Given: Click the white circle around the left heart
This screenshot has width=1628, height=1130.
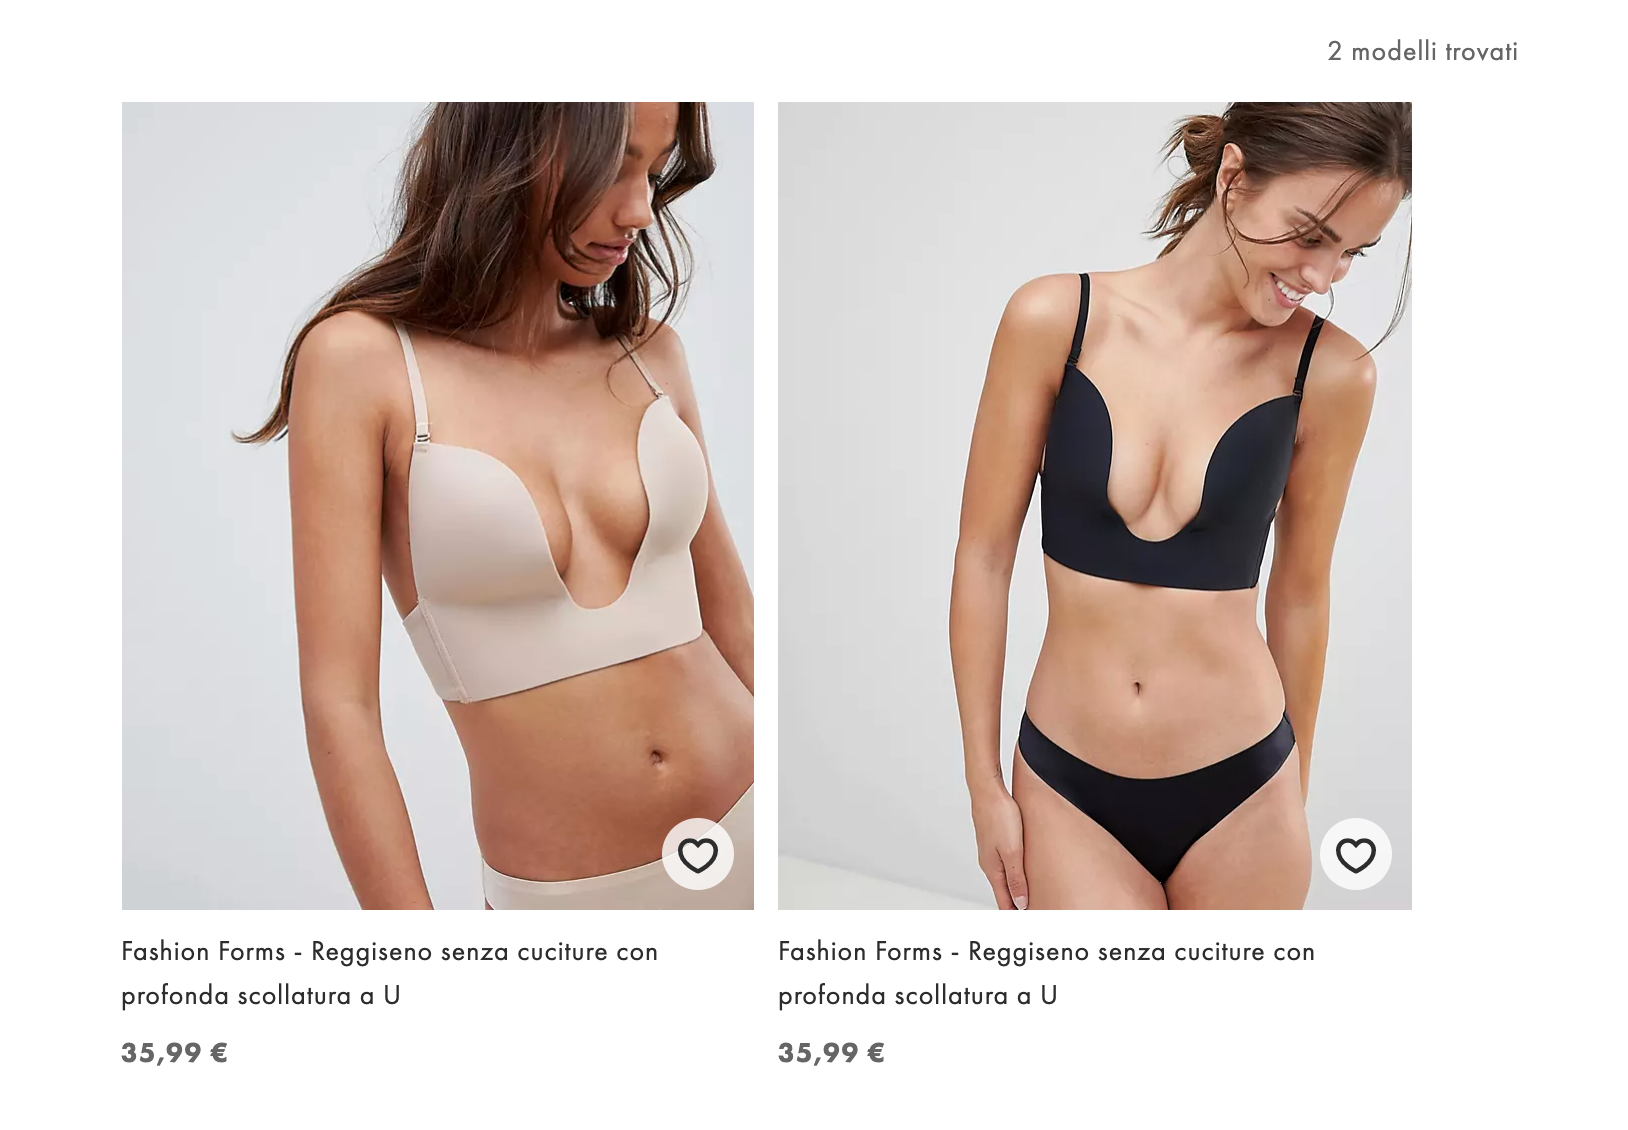Looking at the screenshot, I should point(698,855).
